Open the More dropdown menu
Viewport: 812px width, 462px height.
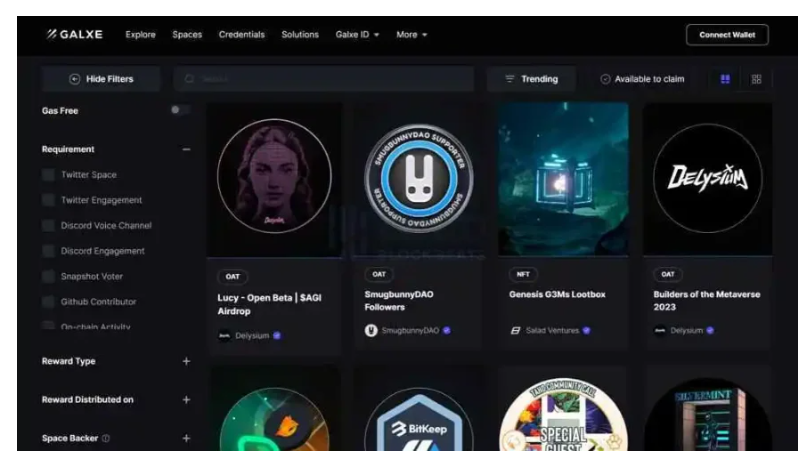[412, 35]
